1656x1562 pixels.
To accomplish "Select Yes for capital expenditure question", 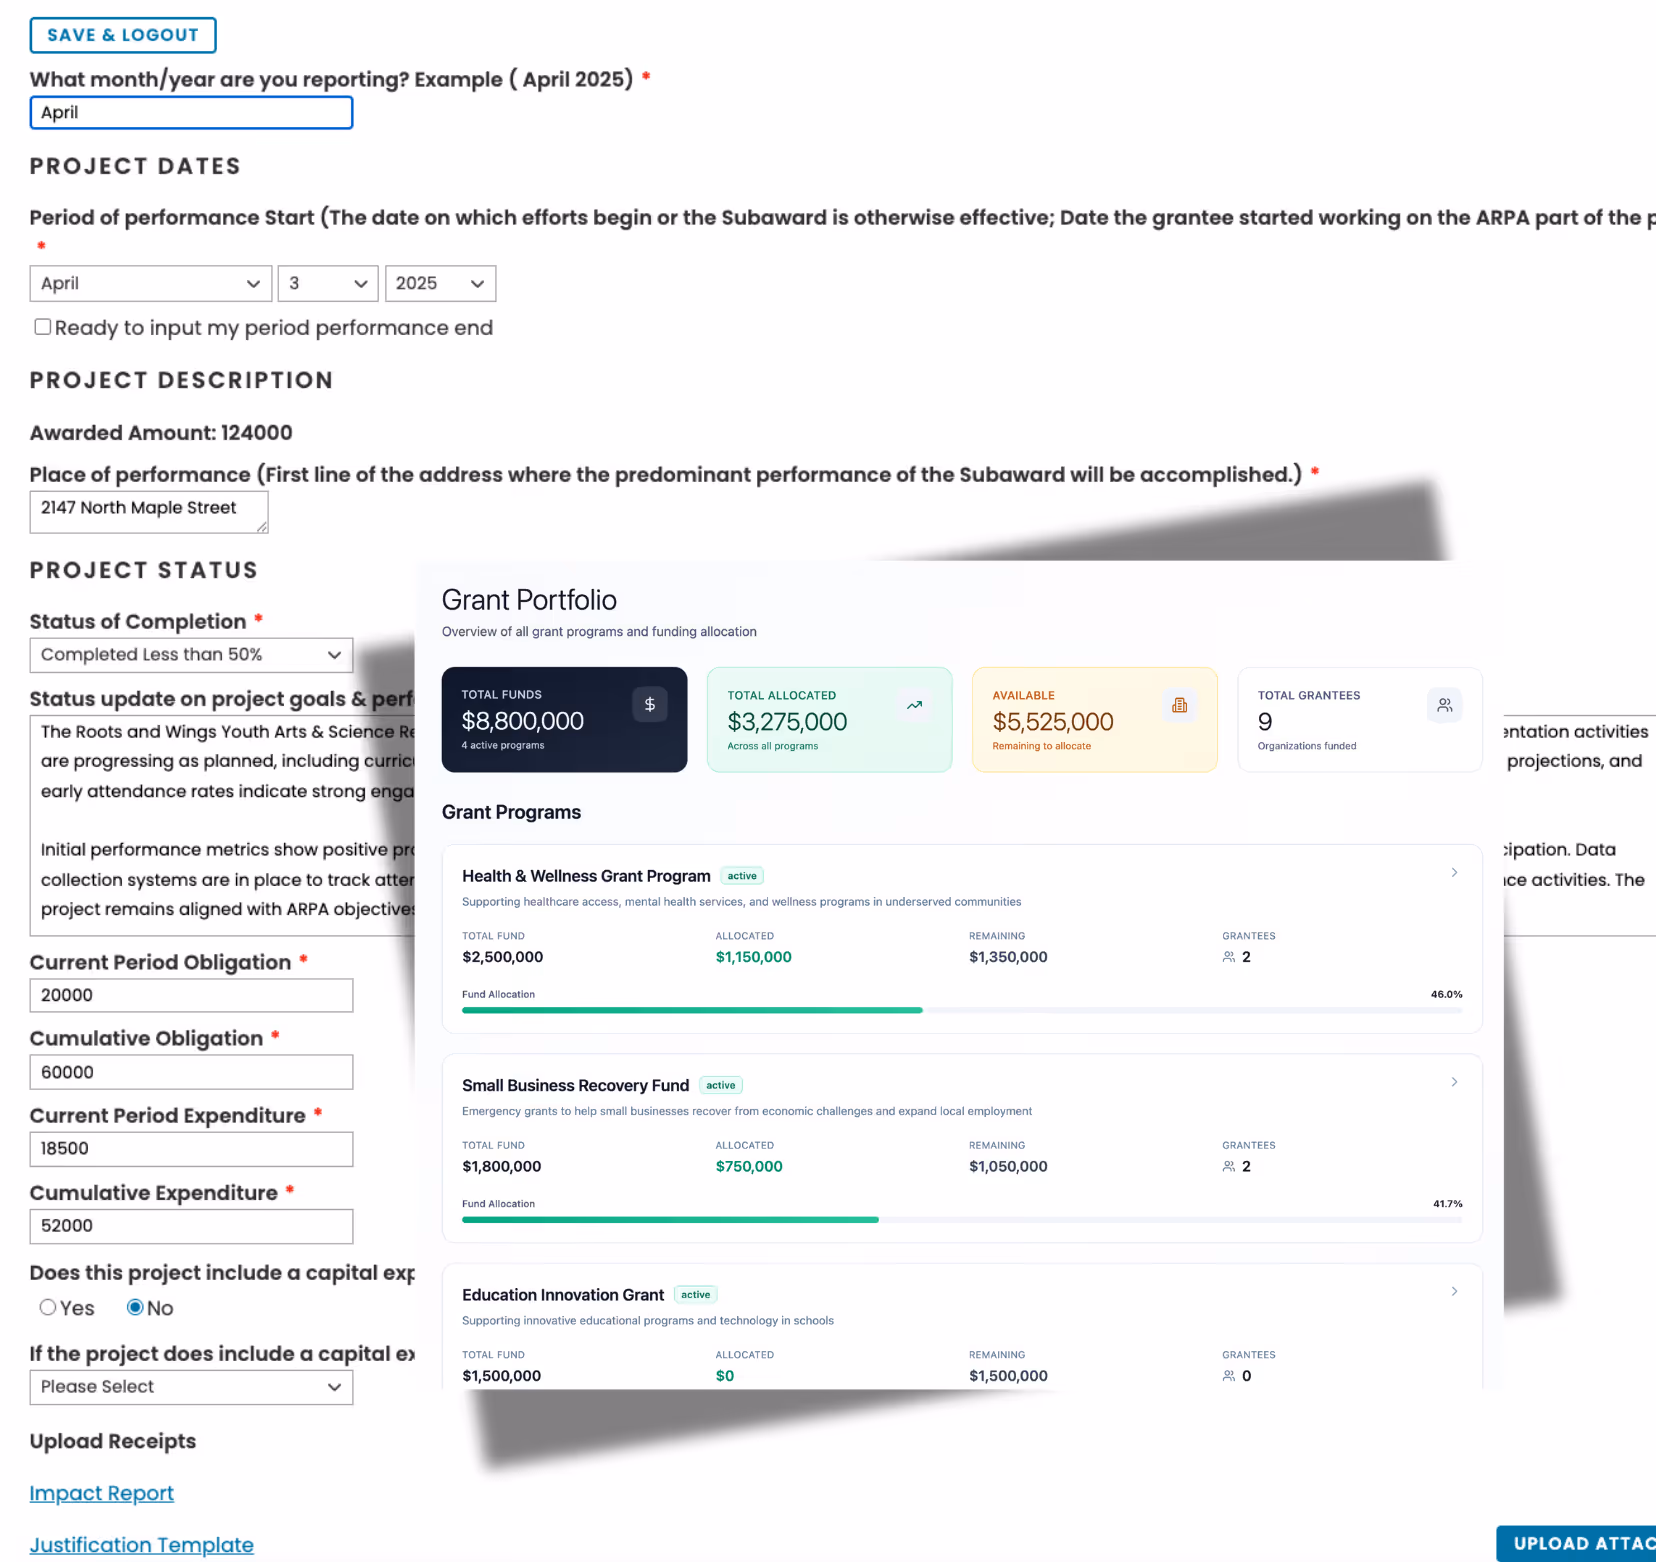I will tap(48, 1307).
